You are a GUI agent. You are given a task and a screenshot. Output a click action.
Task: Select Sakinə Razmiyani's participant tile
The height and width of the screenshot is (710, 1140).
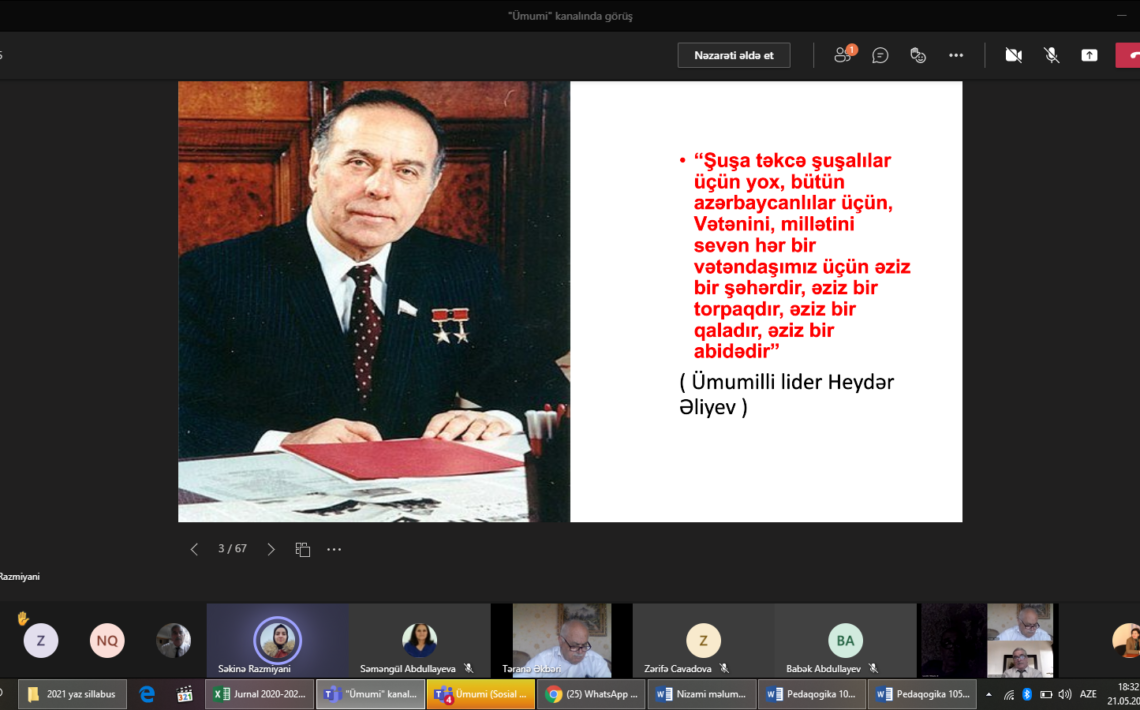click(277, 641)
